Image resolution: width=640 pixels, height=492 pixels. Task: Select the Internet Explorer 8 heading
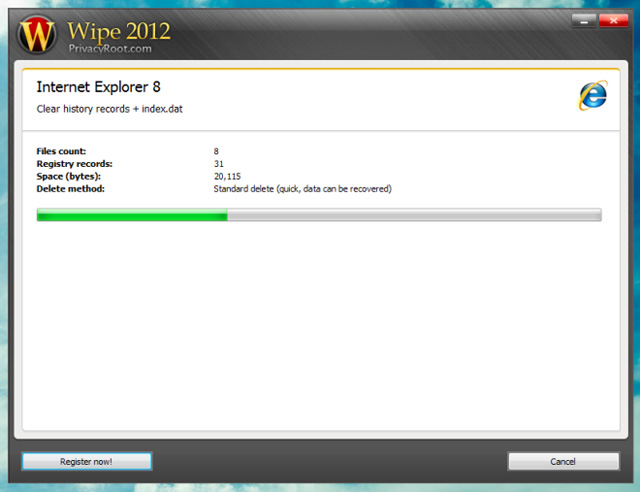coord(98,87)
